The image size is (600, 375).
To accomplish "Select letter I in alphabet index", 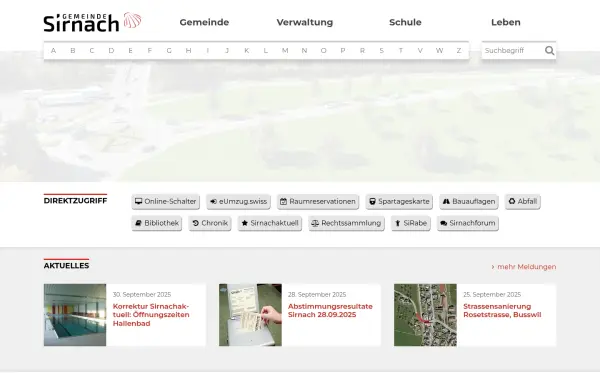I will [x=208, y=51].
